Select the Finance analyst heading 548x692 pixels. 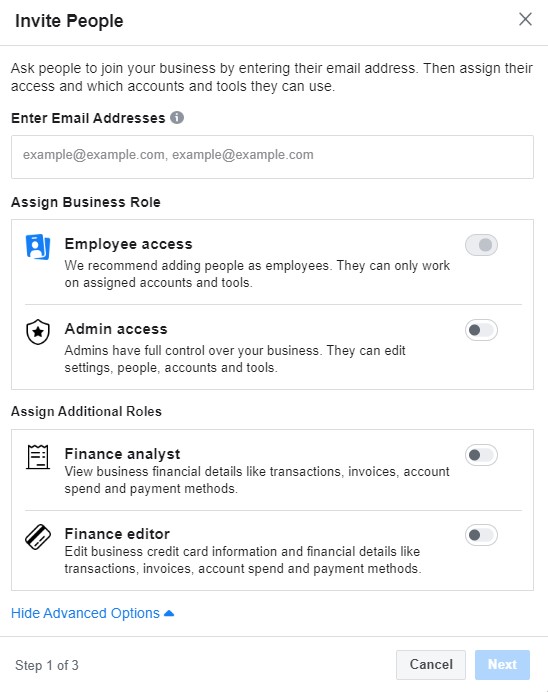point(122,454)
